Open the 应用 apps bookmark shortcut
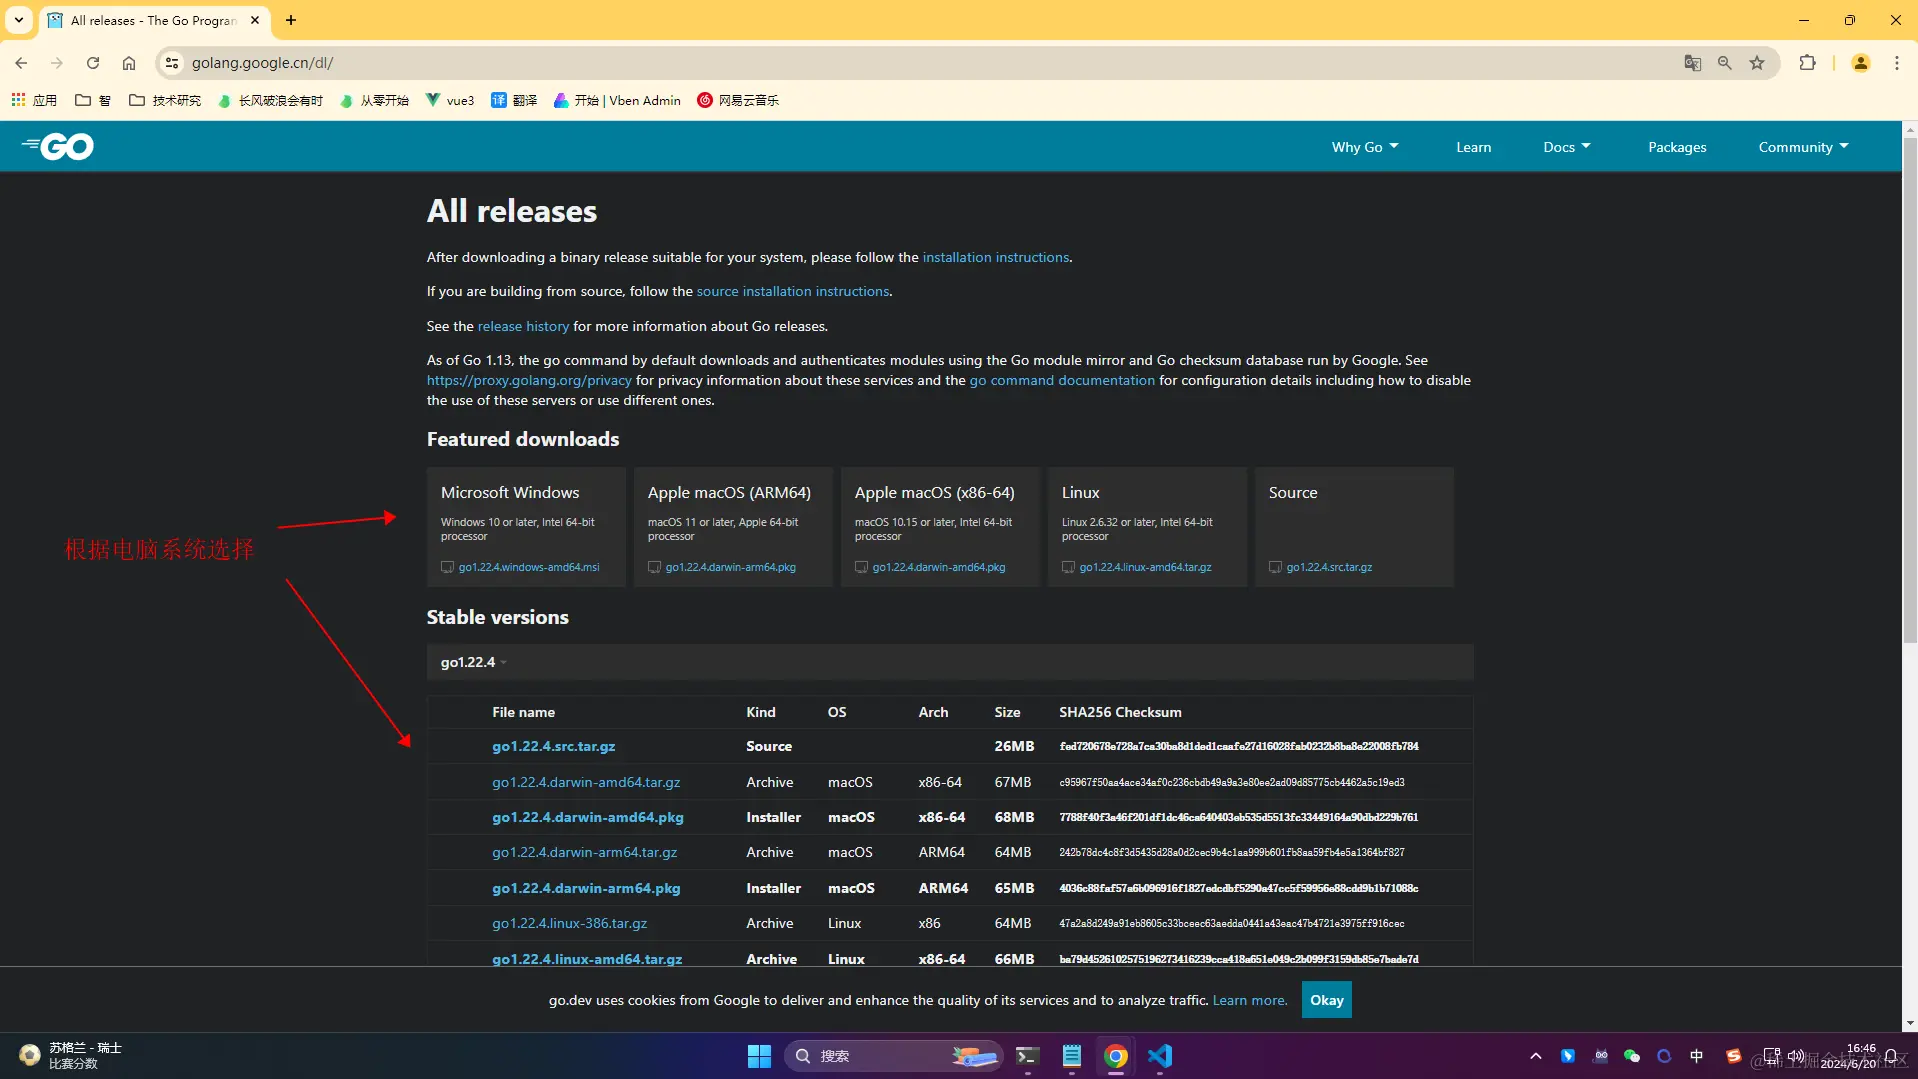 [34, 100]
